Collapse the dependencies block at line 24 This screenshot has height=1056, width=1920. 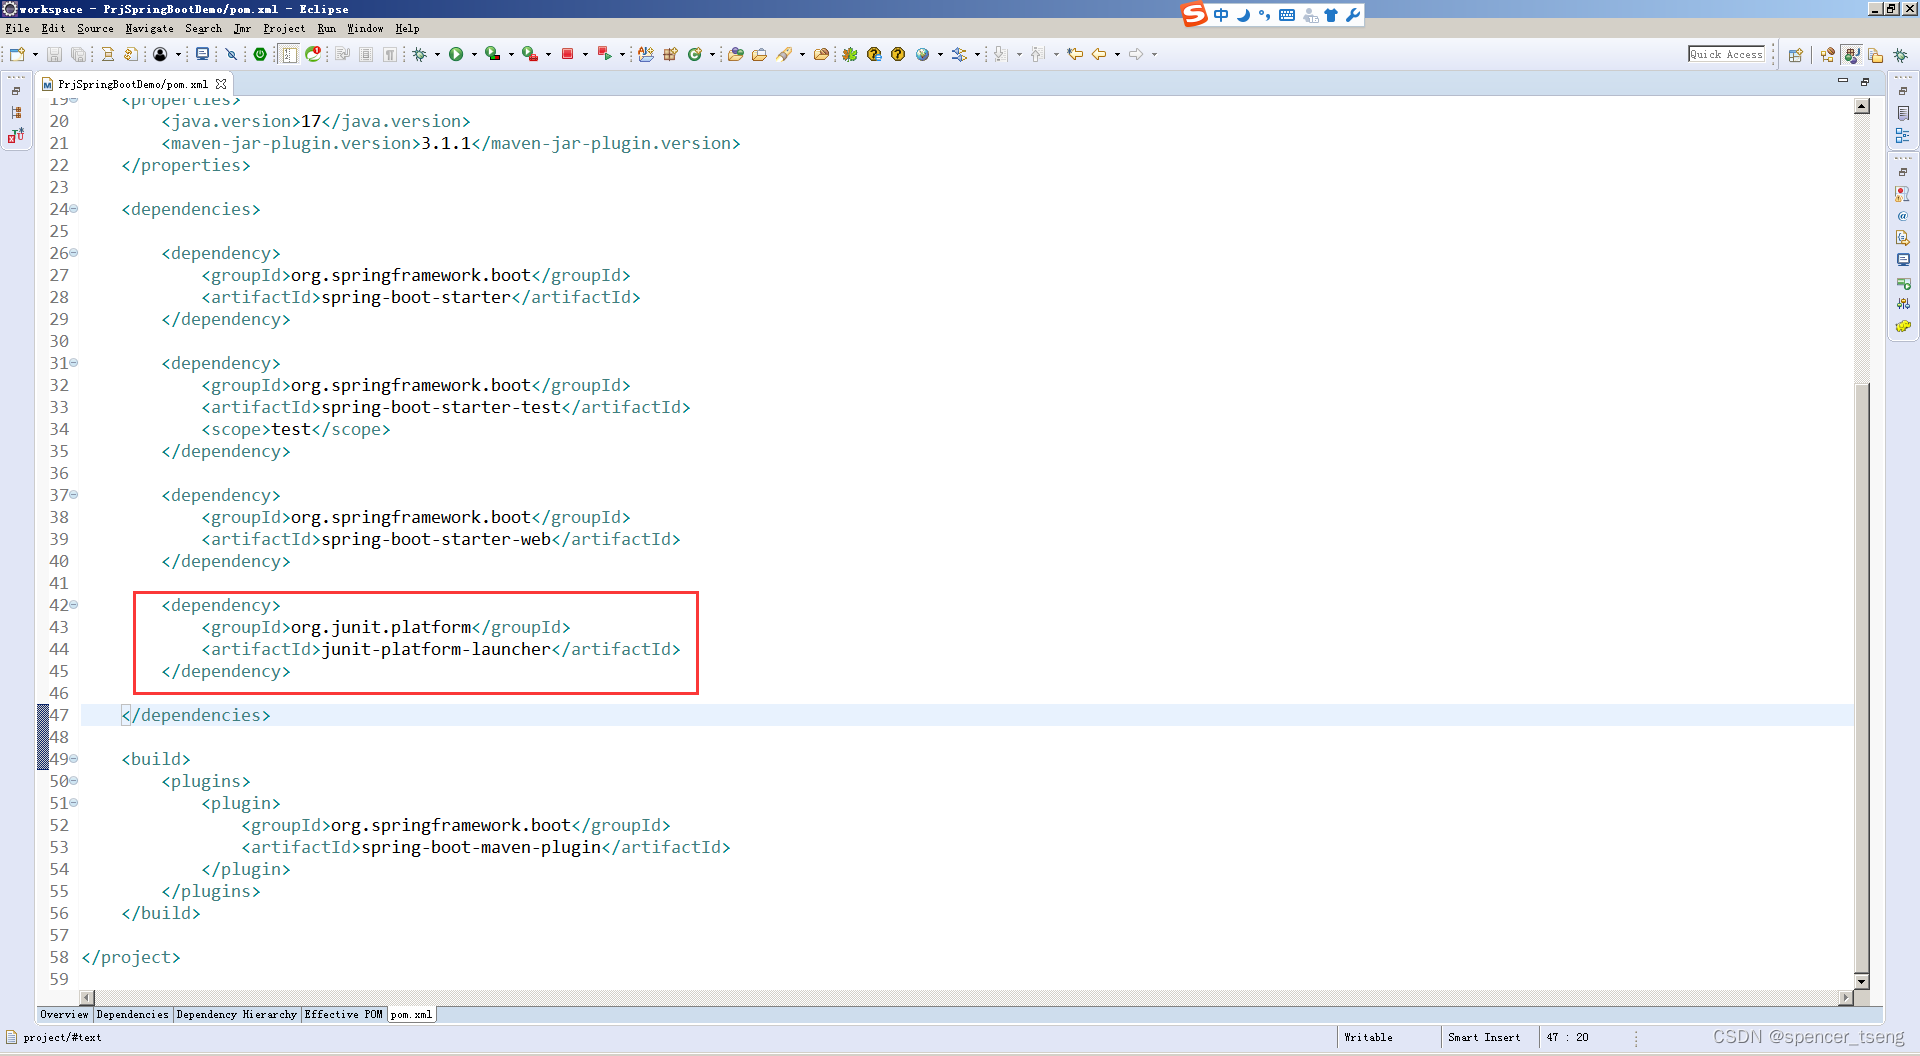coord(74,210)
